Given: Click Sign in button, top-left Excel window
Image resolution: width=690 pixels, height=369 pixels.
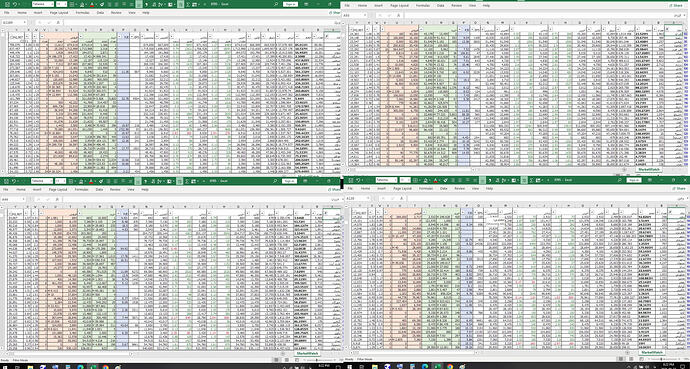Looking at the screenshot, I should click(x=290, y=4).
